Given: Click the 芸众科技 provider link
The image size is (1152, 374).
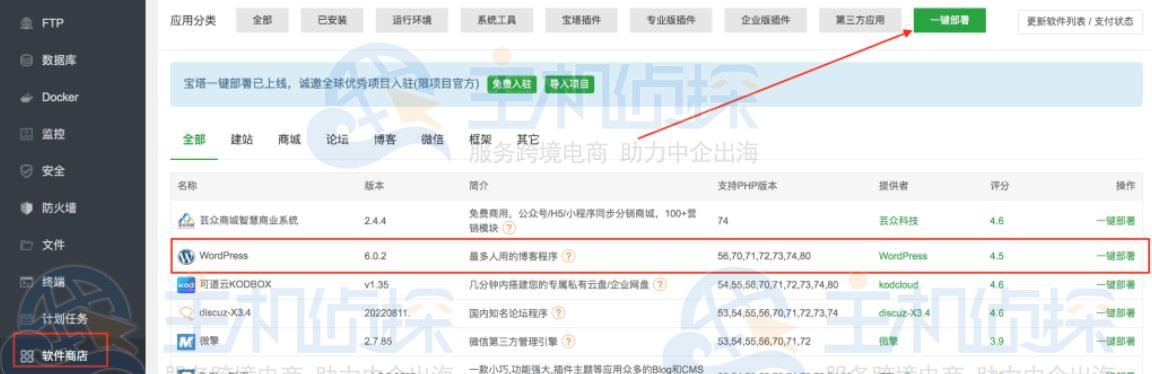Looking at the screenshot, I should point(899,220).
